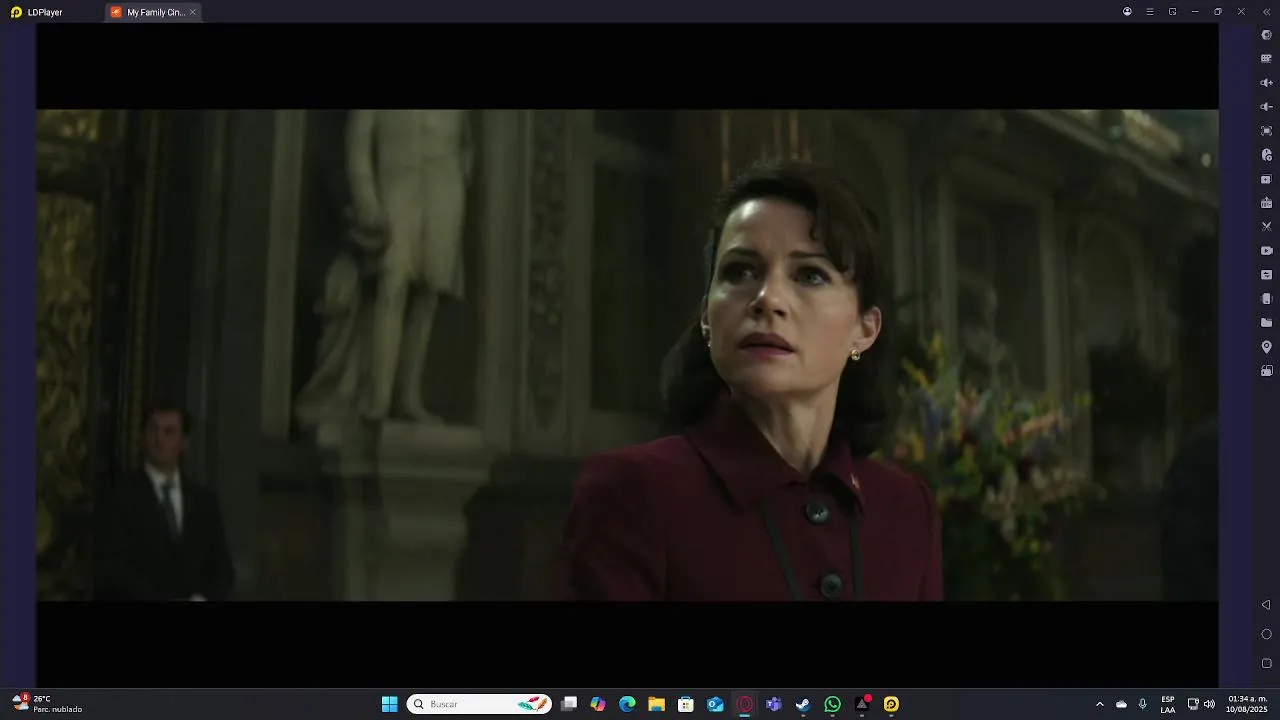Start video recording from sidebar
1280x720 pixels.
tap(1266, 251)
